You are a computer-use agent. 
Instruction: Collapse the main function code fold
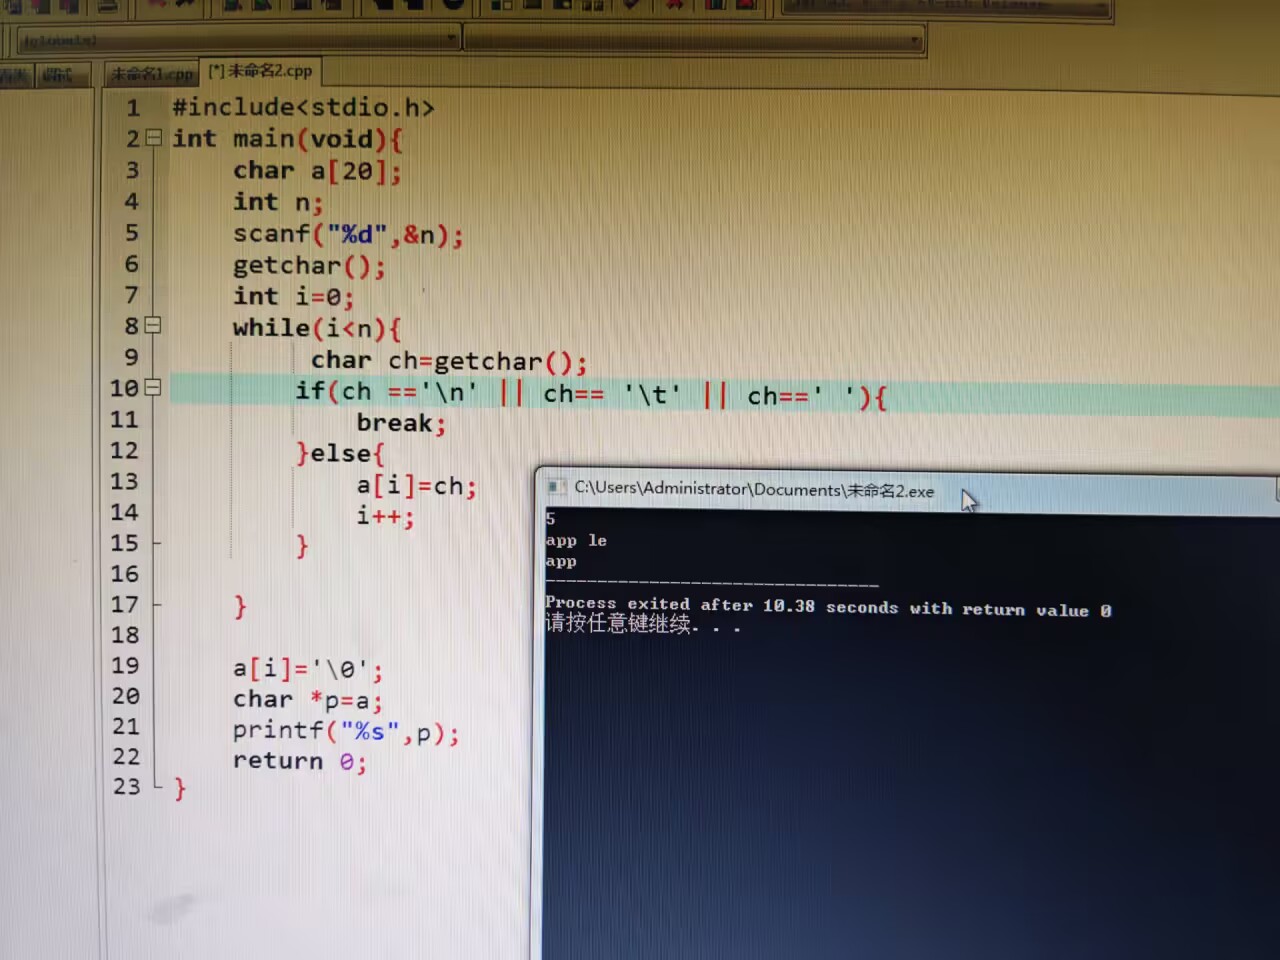point(153,139)
